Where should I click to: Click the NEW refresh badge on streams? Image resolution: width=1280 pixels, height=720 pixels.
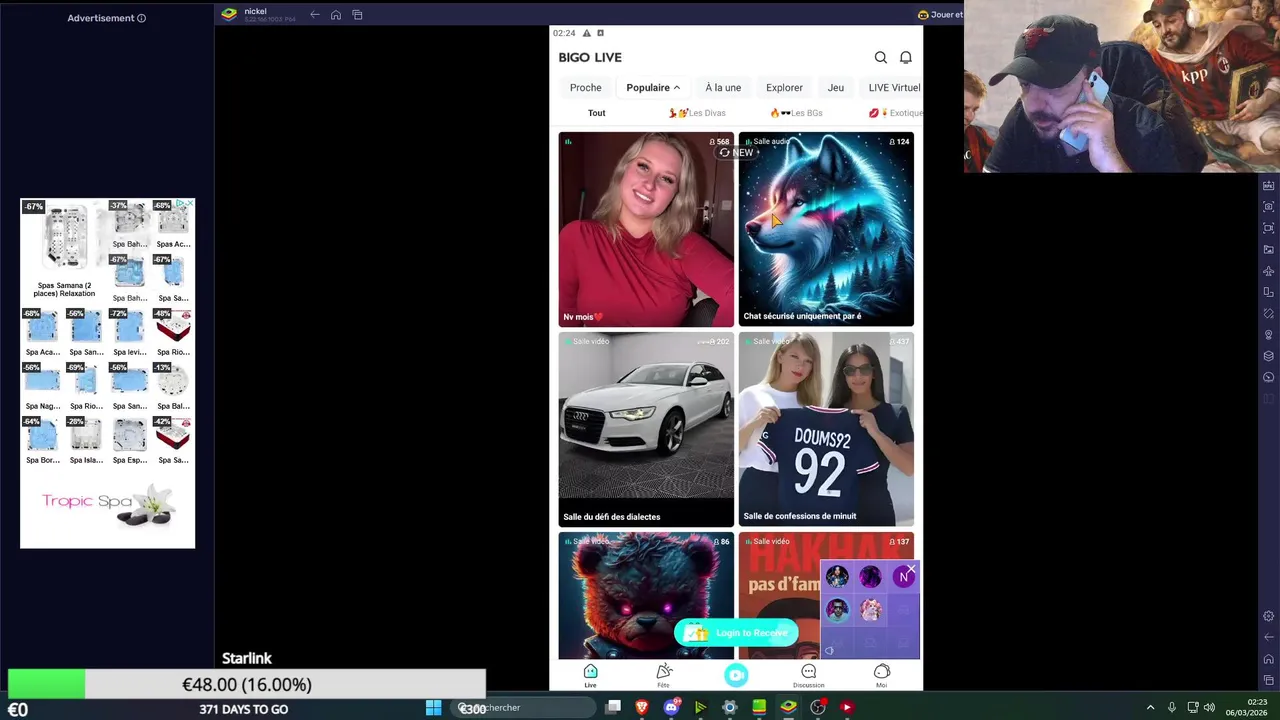coord(736,153)
